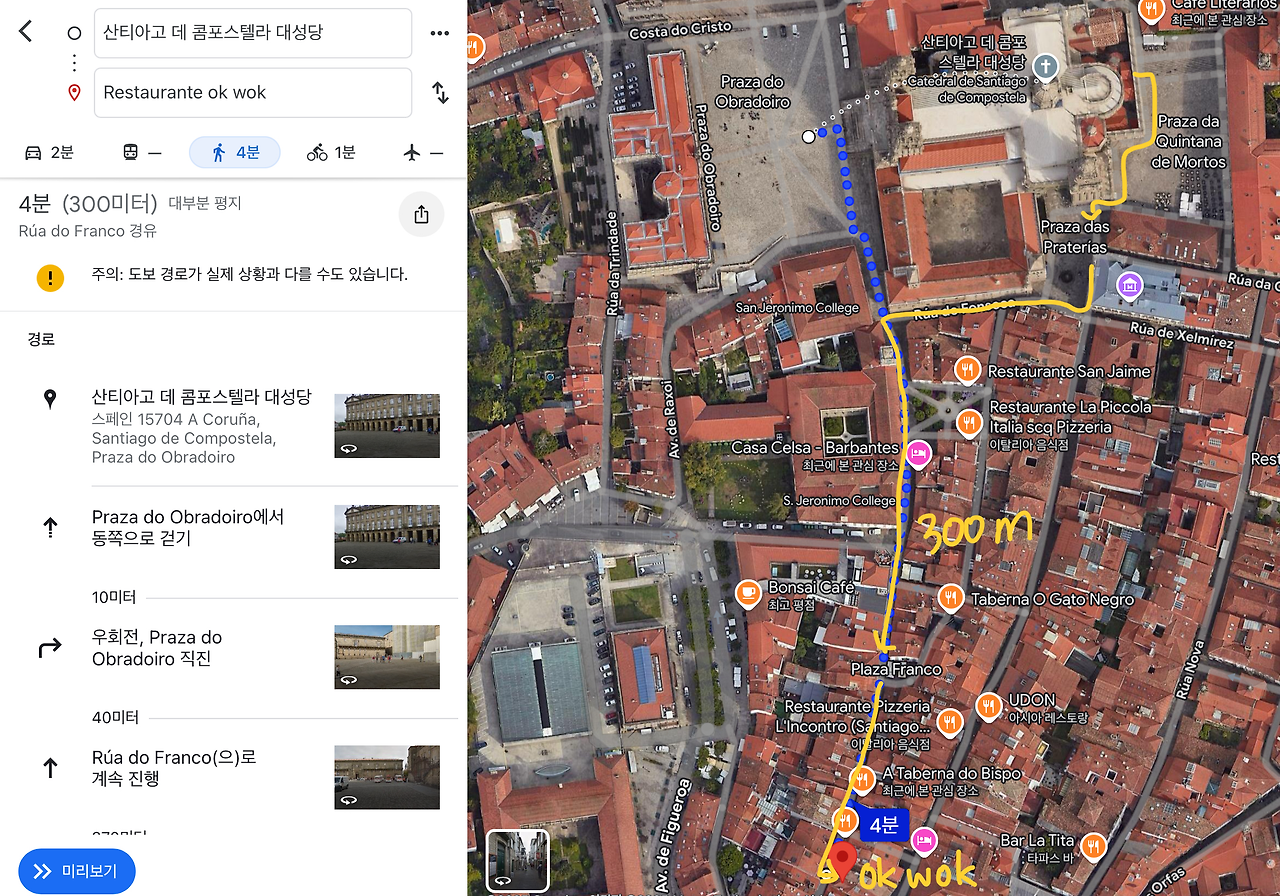
Task: Edit the origin field 산티아고 데 콤포스텔라 대성당
Action: coord(252,33)
